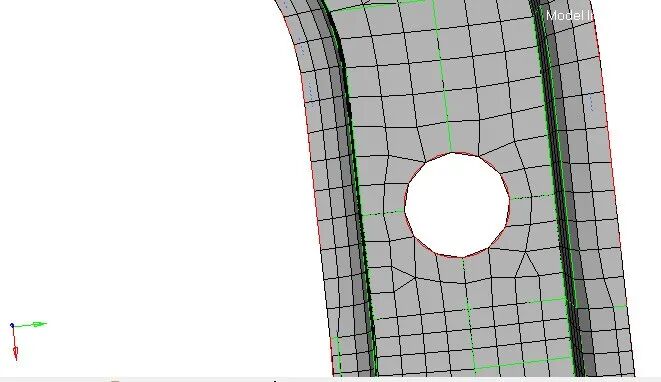Click the circular hole in the mesh
Viewport: 661px width, 382px height.
coord(457,205)
